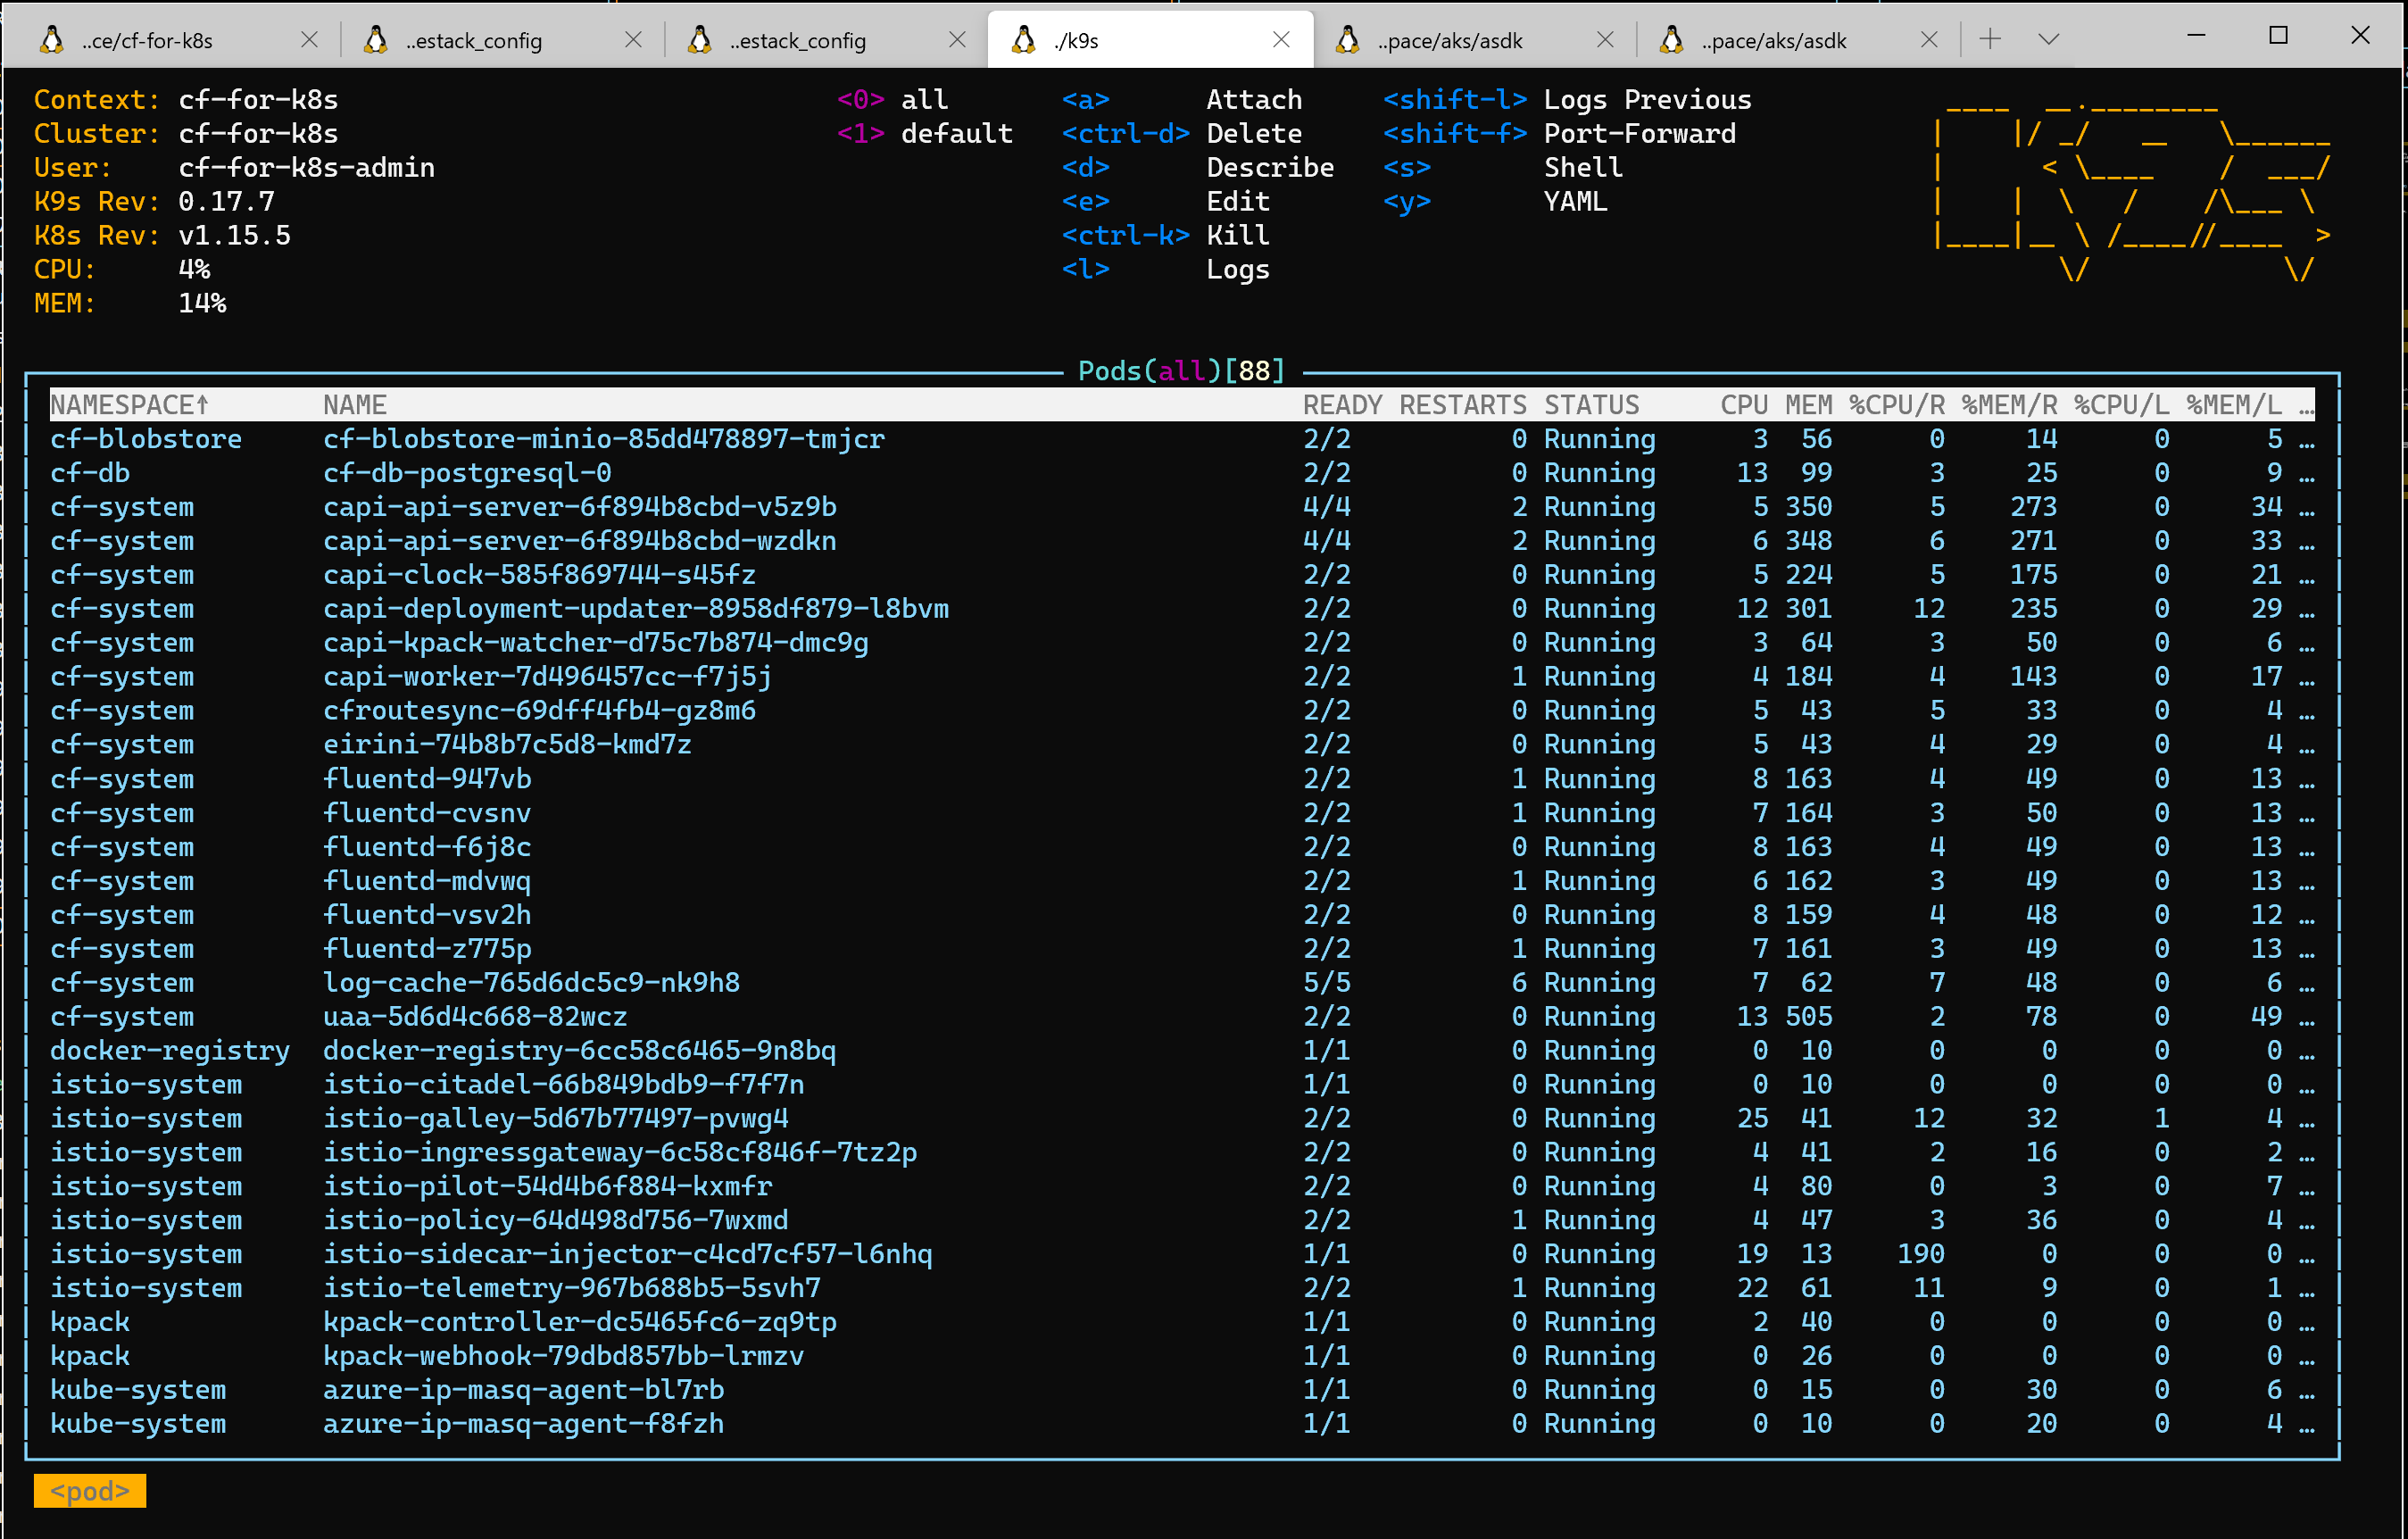Select pod capi-api-server-6f894b8cbd-v5z9b
This screenshot has height=1539, width=2408.
pos(1182,507)
